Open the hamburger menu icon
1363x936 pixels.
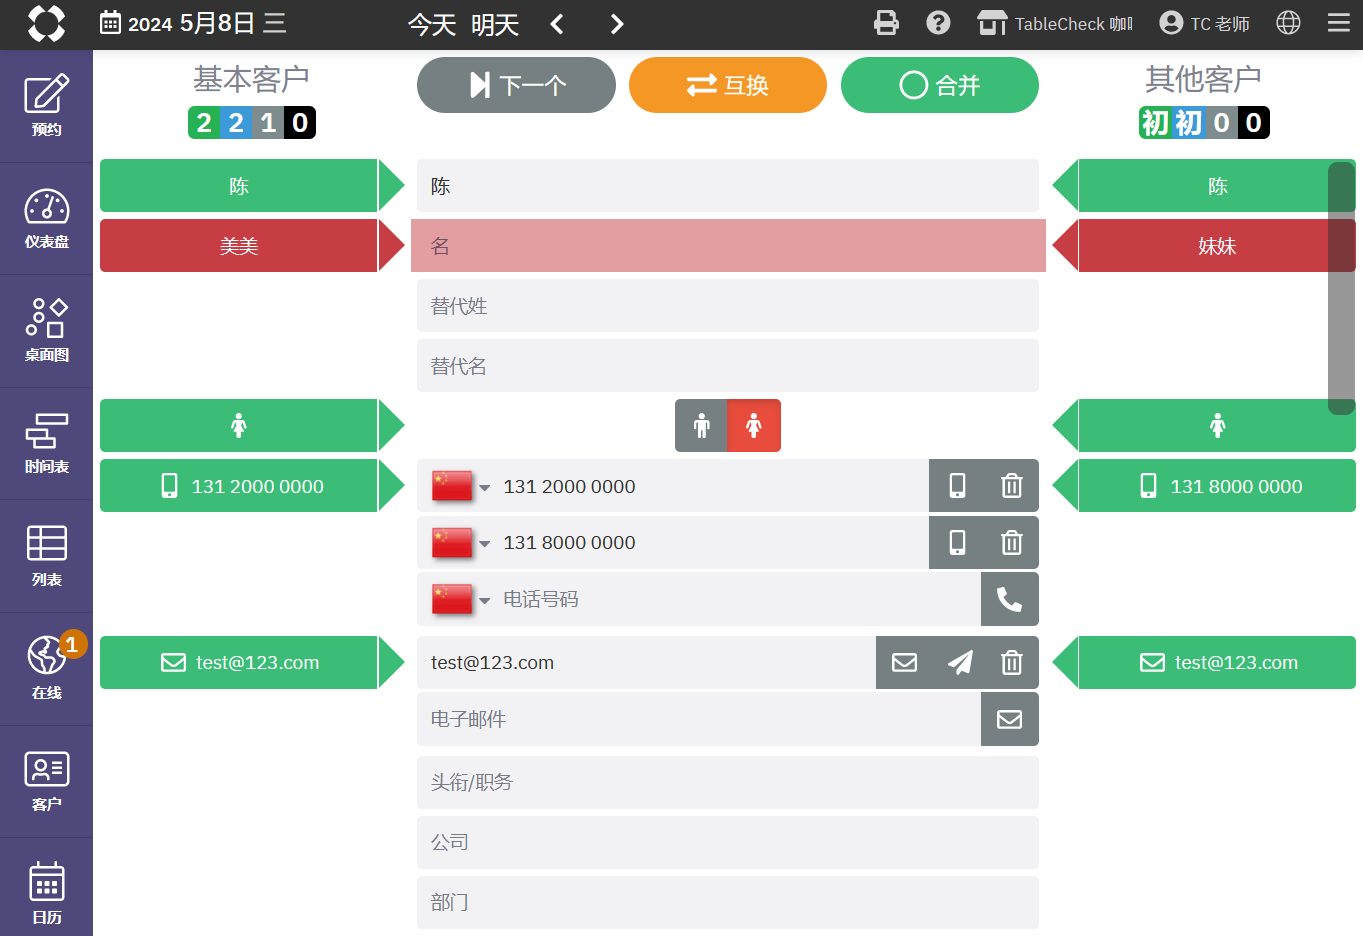tap(1339, 23)
